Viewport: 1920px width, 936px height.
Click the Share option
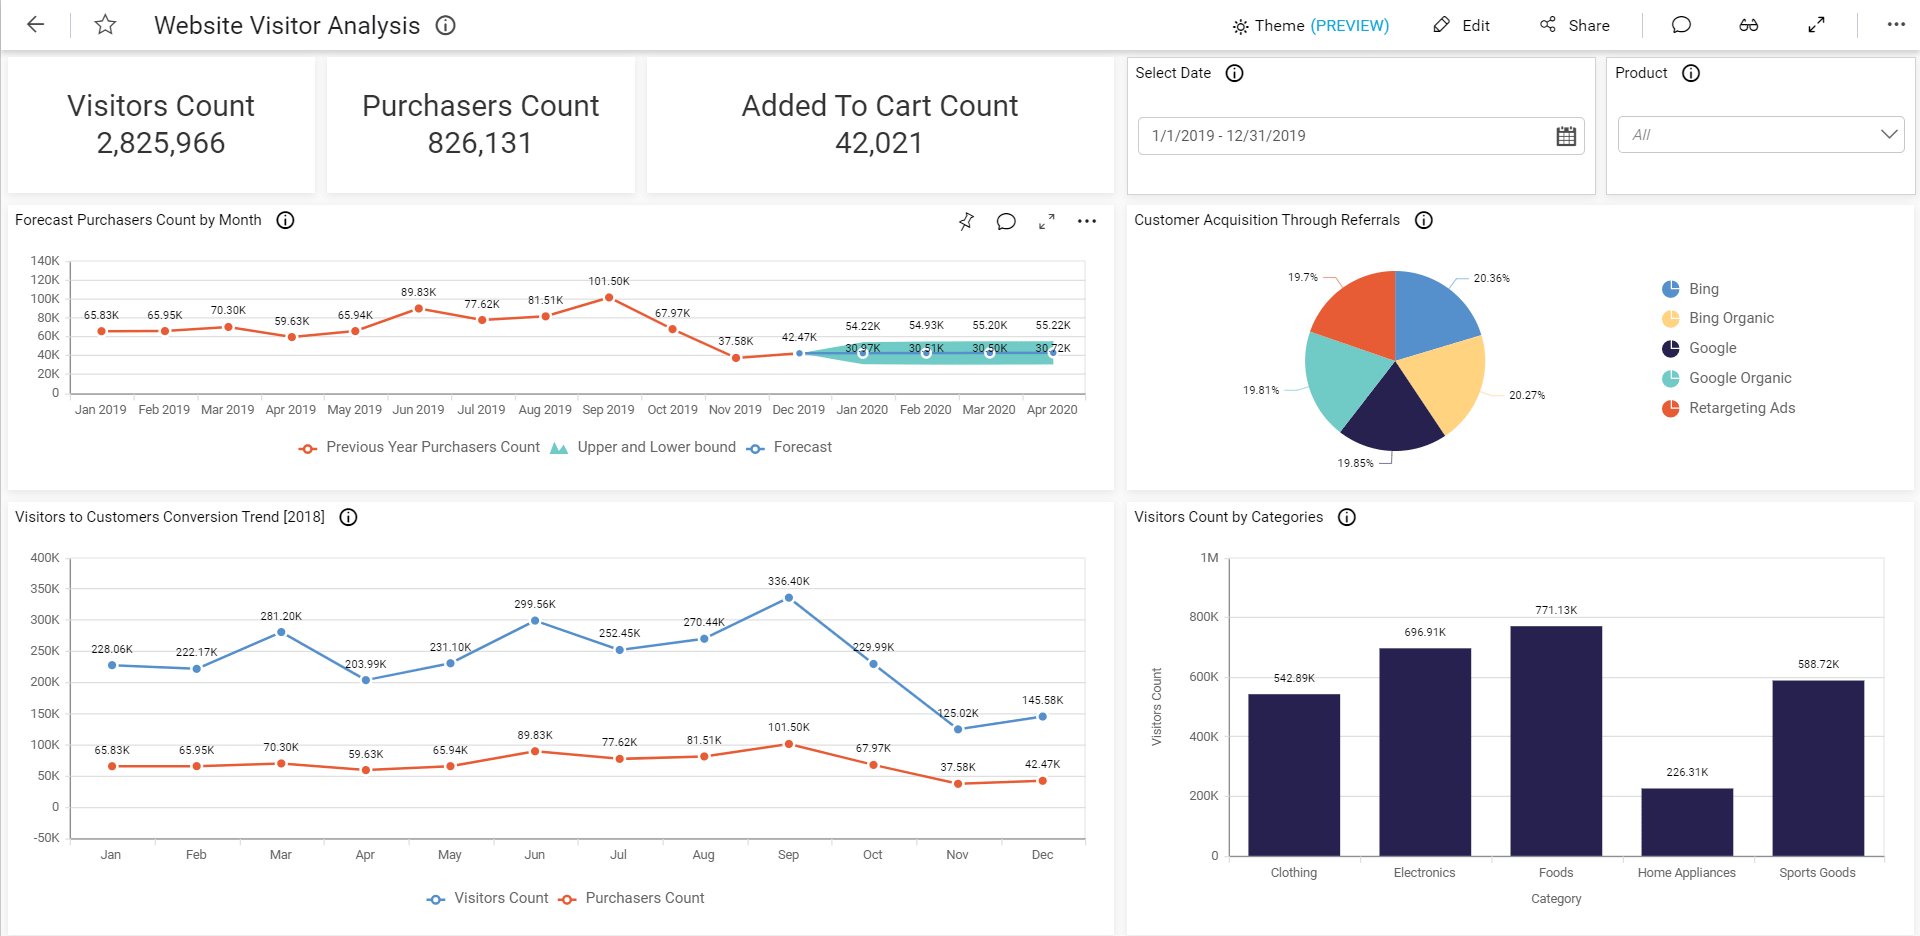(x=1575, y=26)
